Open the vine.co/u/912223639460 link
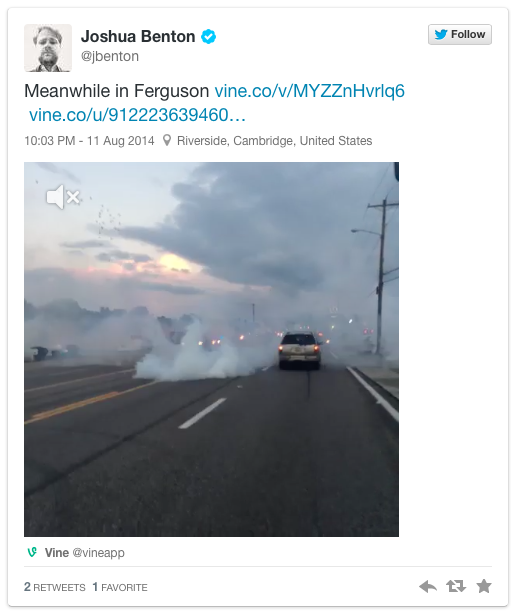This screenshot has height=616, width=511. coord(137,115)
